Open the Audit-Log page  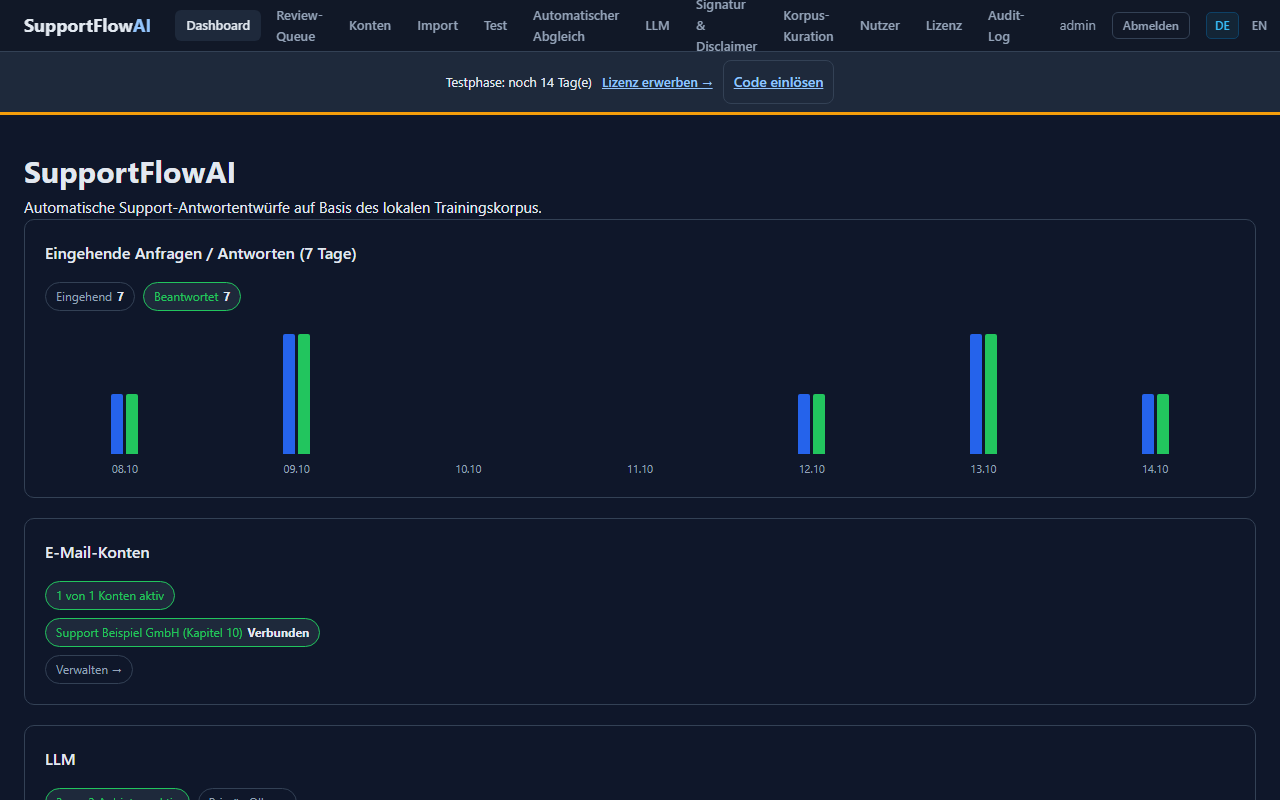(x=1006, y=26)
